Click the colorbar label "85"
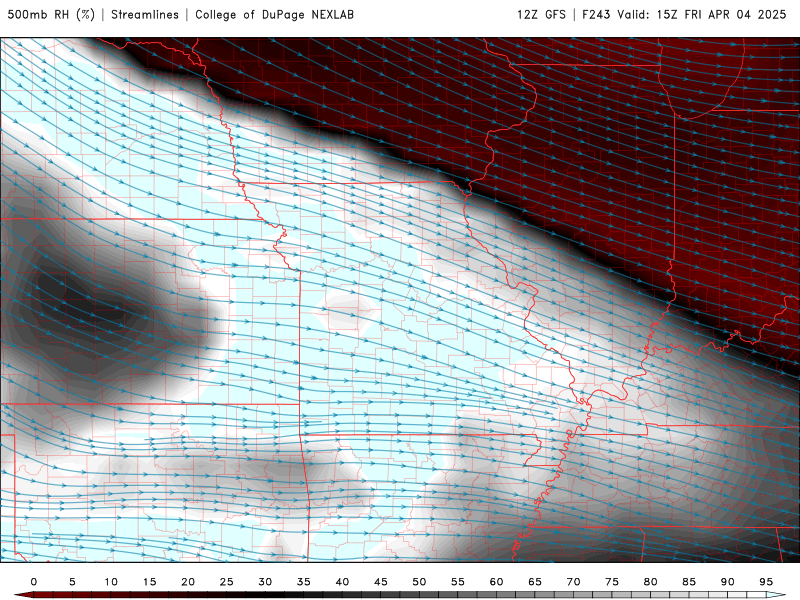 (x=689, y=582)
